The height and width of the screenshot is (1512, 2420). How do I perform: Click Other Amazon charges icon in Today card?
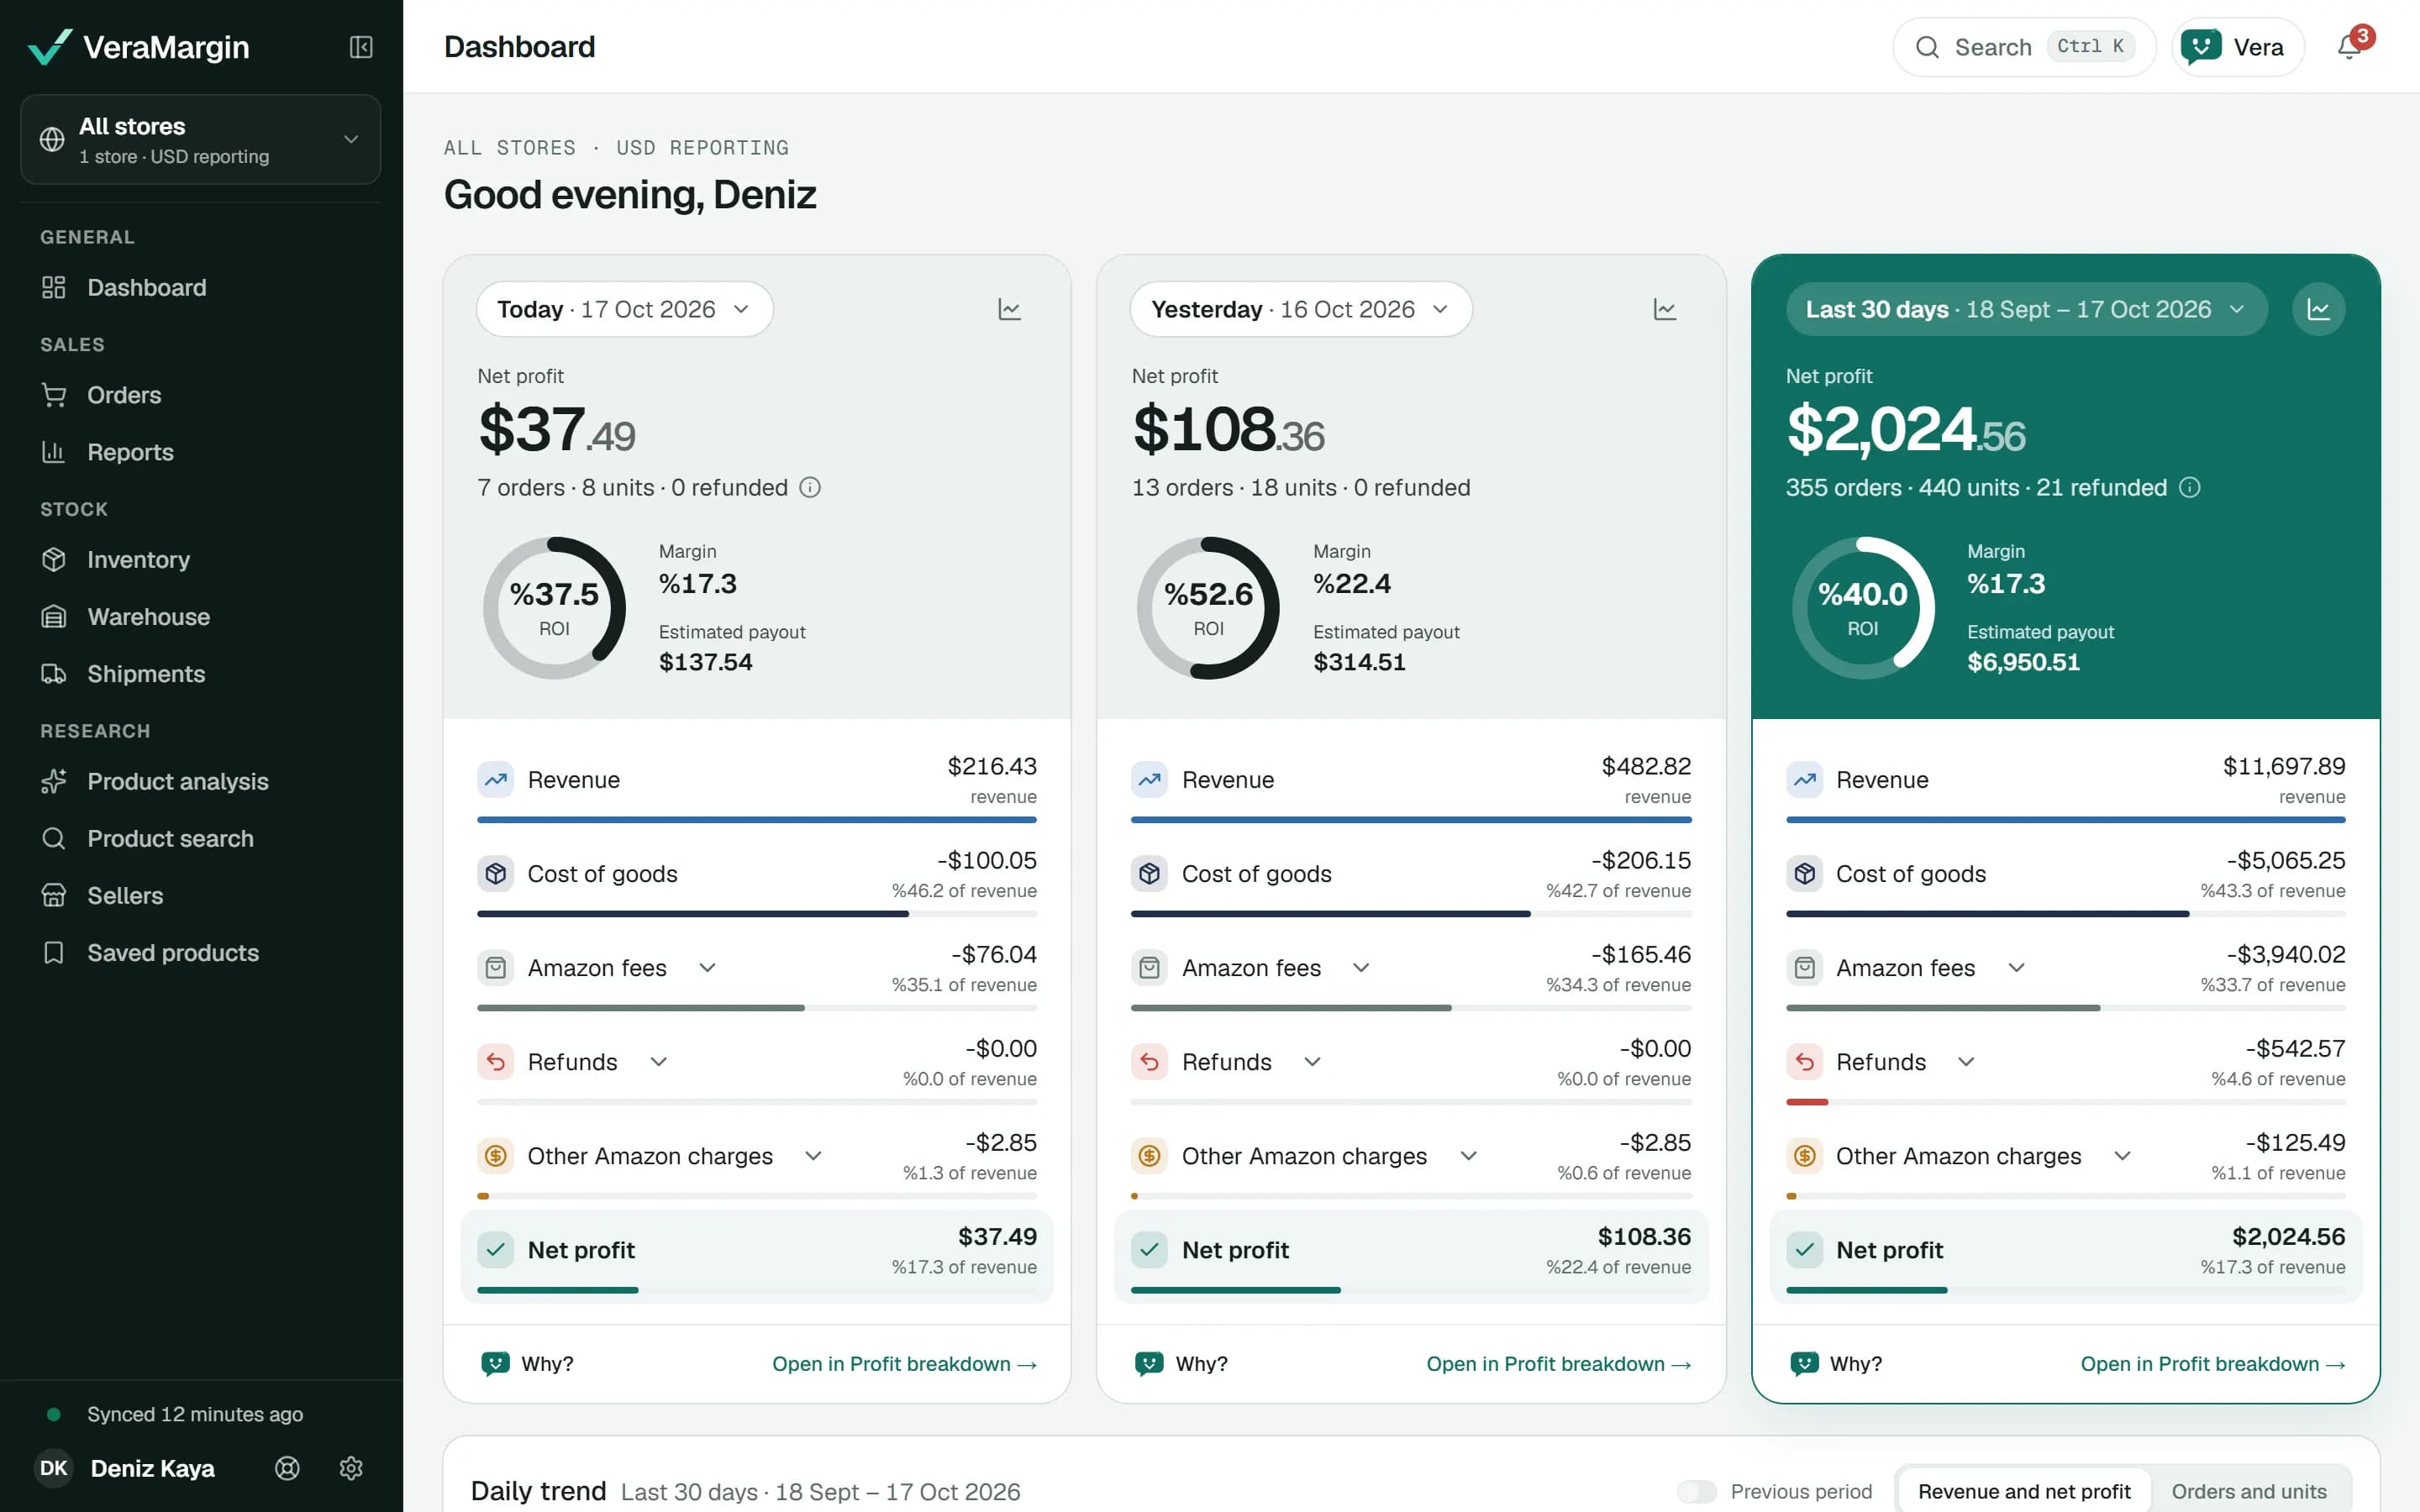tap(495, 1155)
